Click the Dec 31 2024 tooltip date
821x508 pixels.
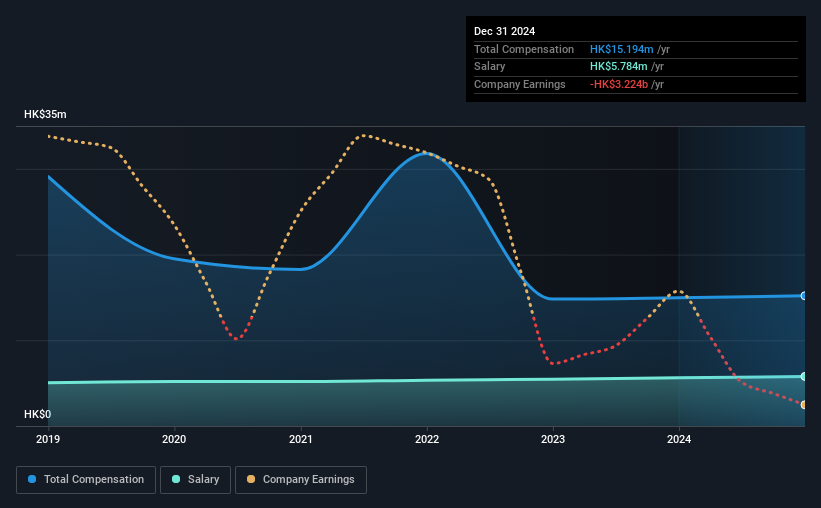coord(504,31)
